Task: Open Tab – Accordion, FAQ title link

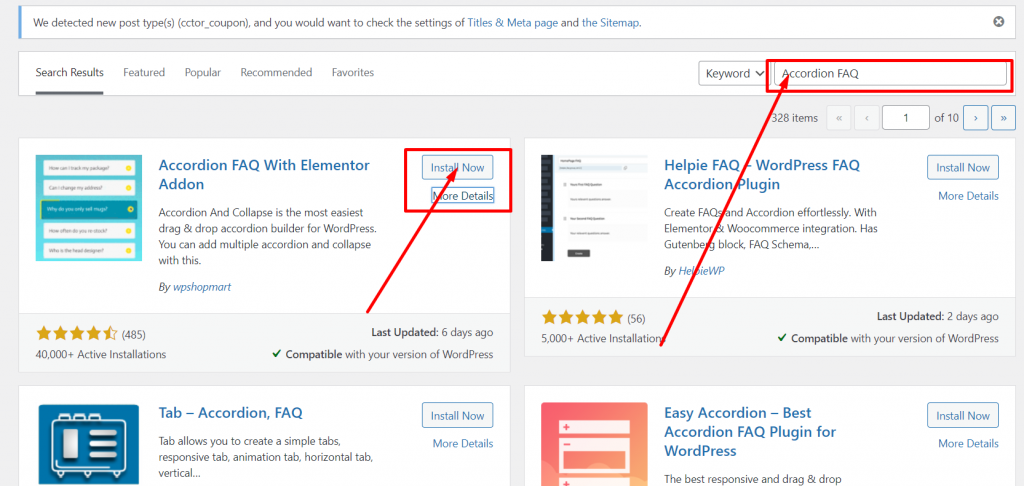Action: point(231,413)
